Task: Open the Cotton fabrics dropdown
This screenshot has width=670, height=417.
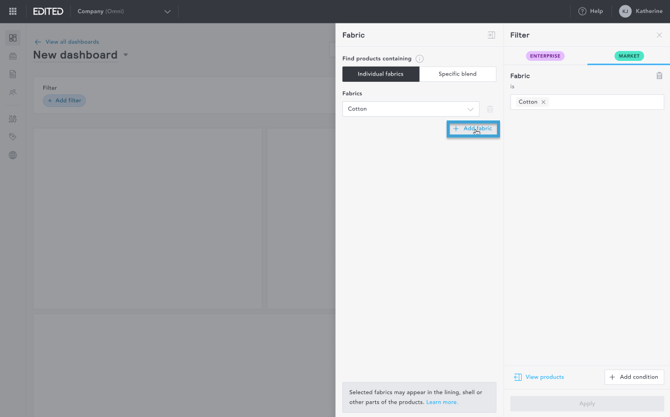Action: tap(411, 109)
